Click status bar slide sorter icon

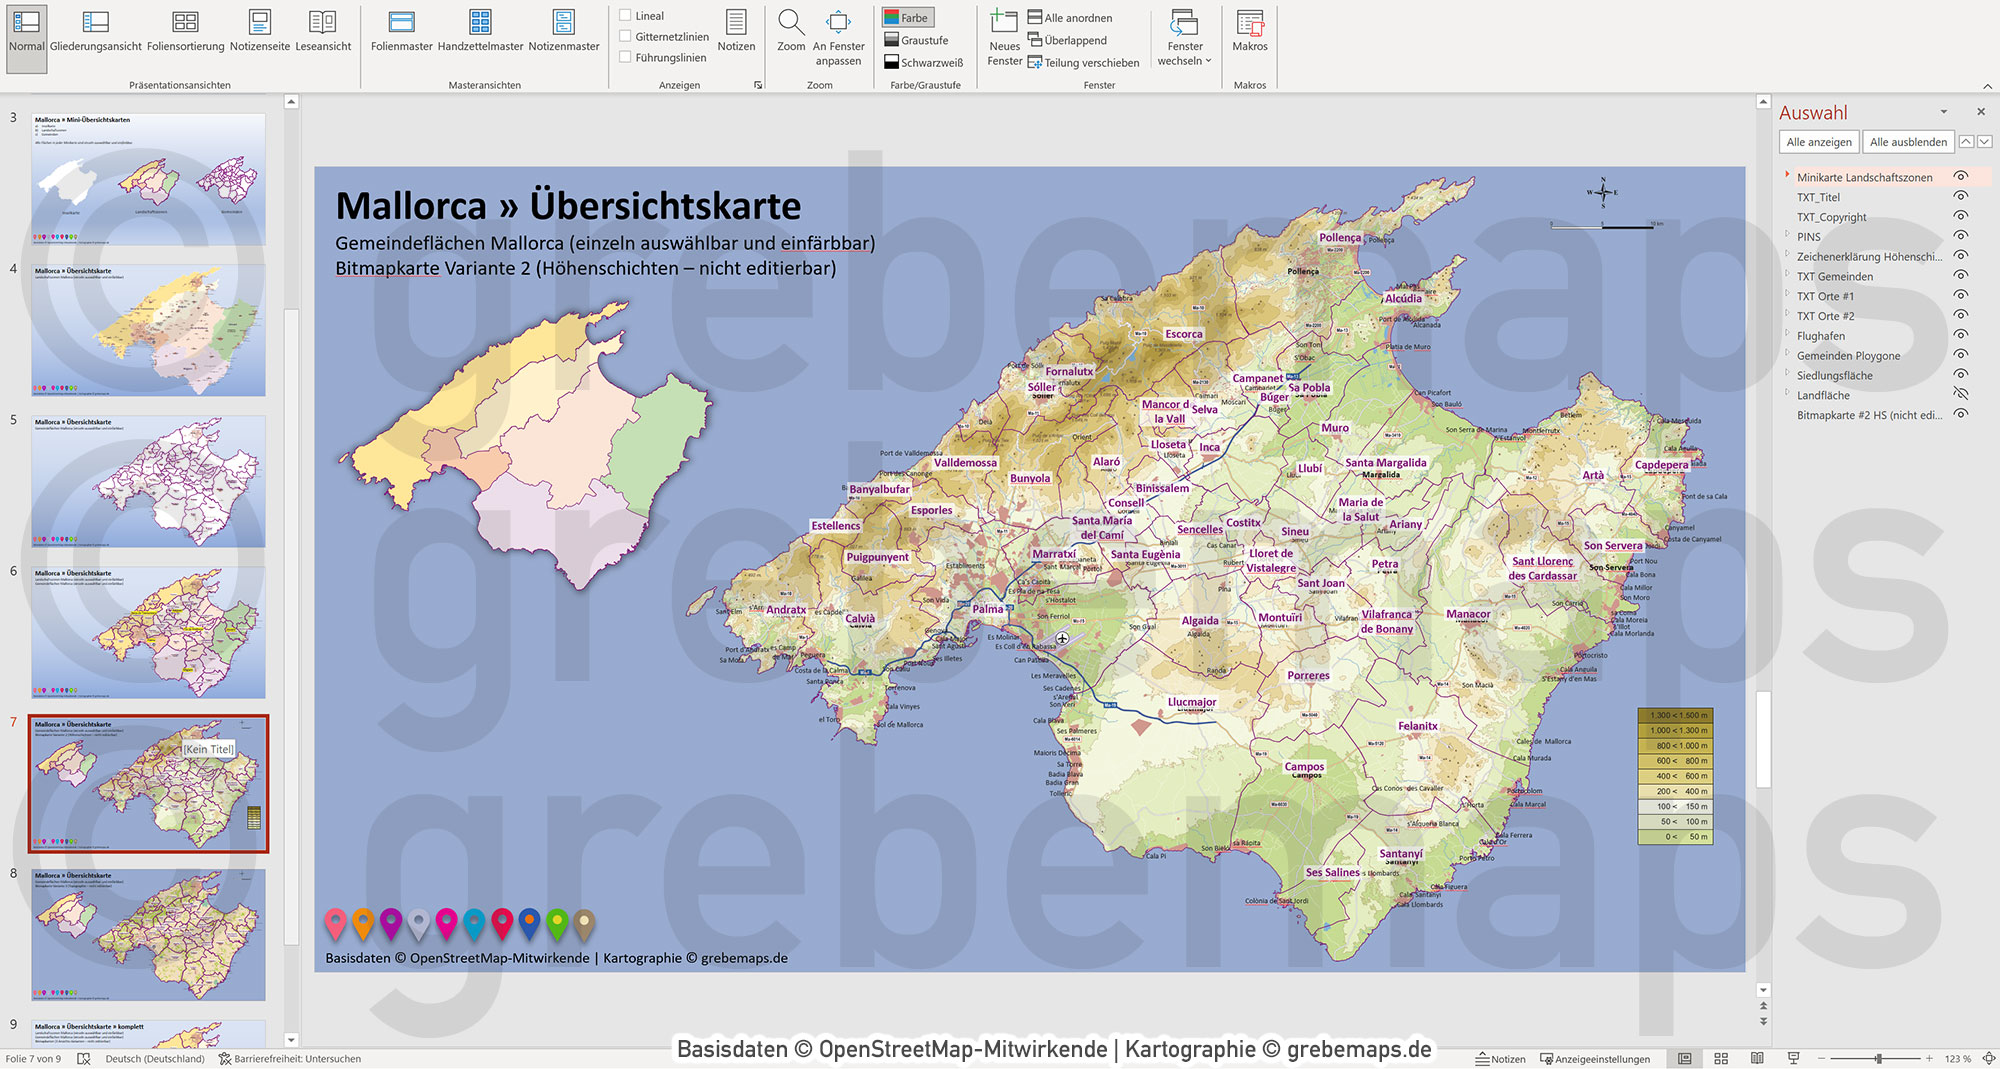(1721, 1058)
